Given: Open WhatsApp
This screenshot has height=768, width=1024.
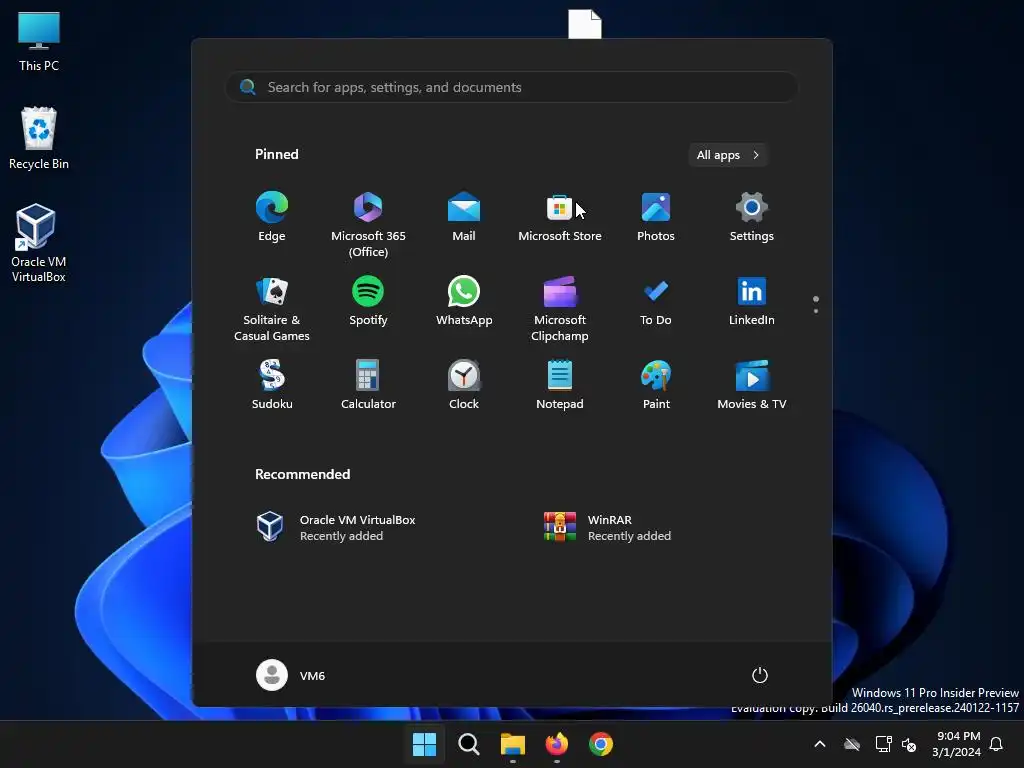Looking at the screenshot, I should click(x=464, y=300).
